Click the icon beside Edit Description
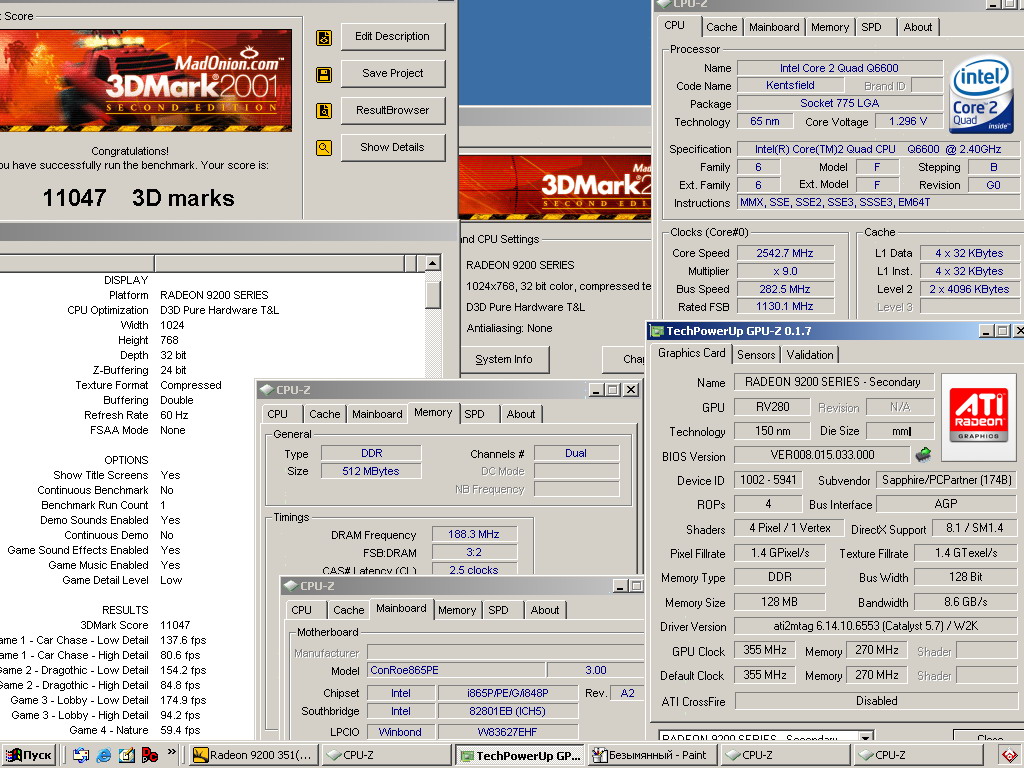This screenshot has width=1024, height=768. [x=324, y=37]
